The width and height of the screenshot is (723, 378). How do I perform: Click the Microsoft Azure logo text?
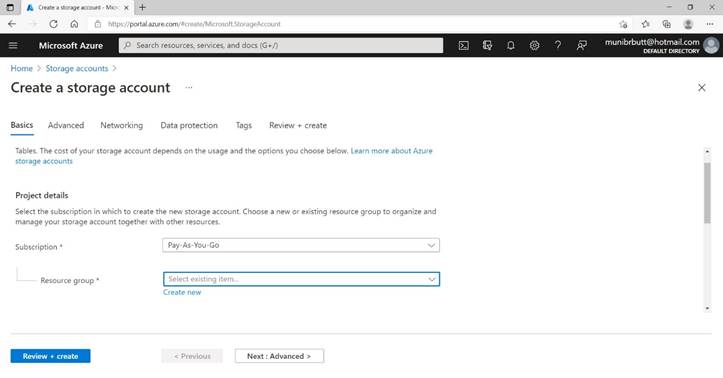tap(71, 45)
